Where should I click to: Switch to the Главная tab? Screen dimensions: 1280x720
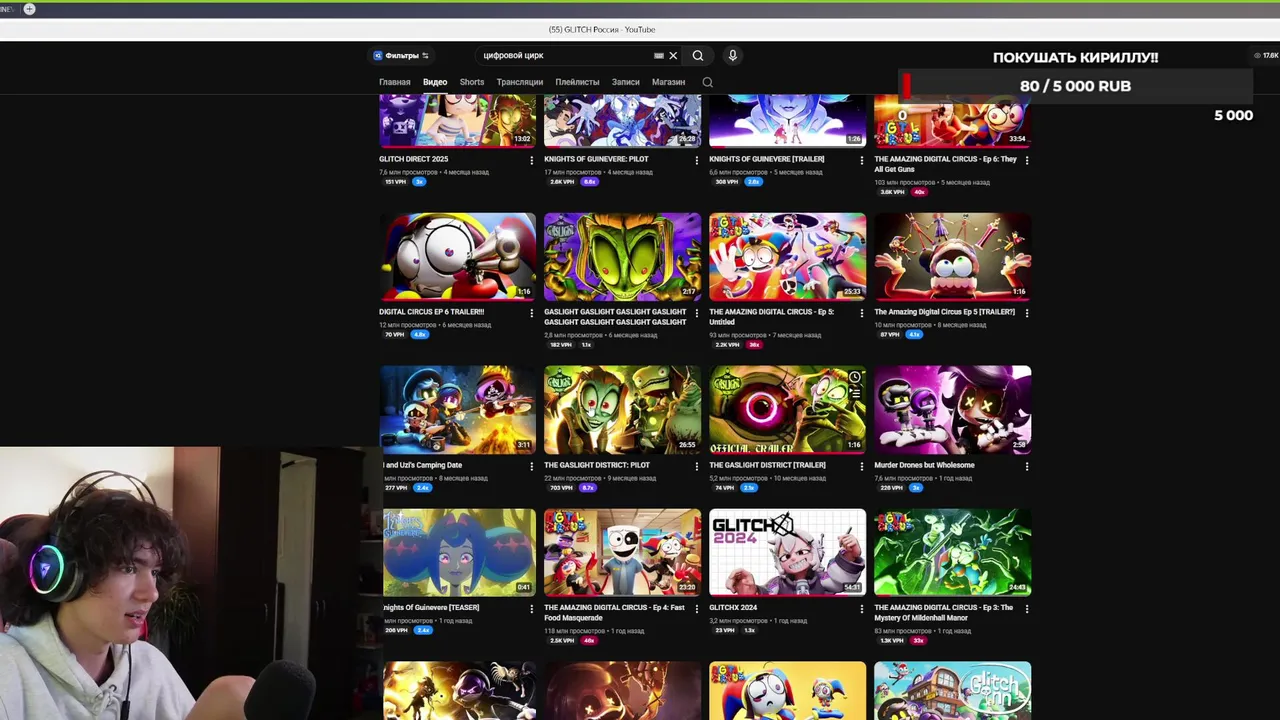(395, 82)
